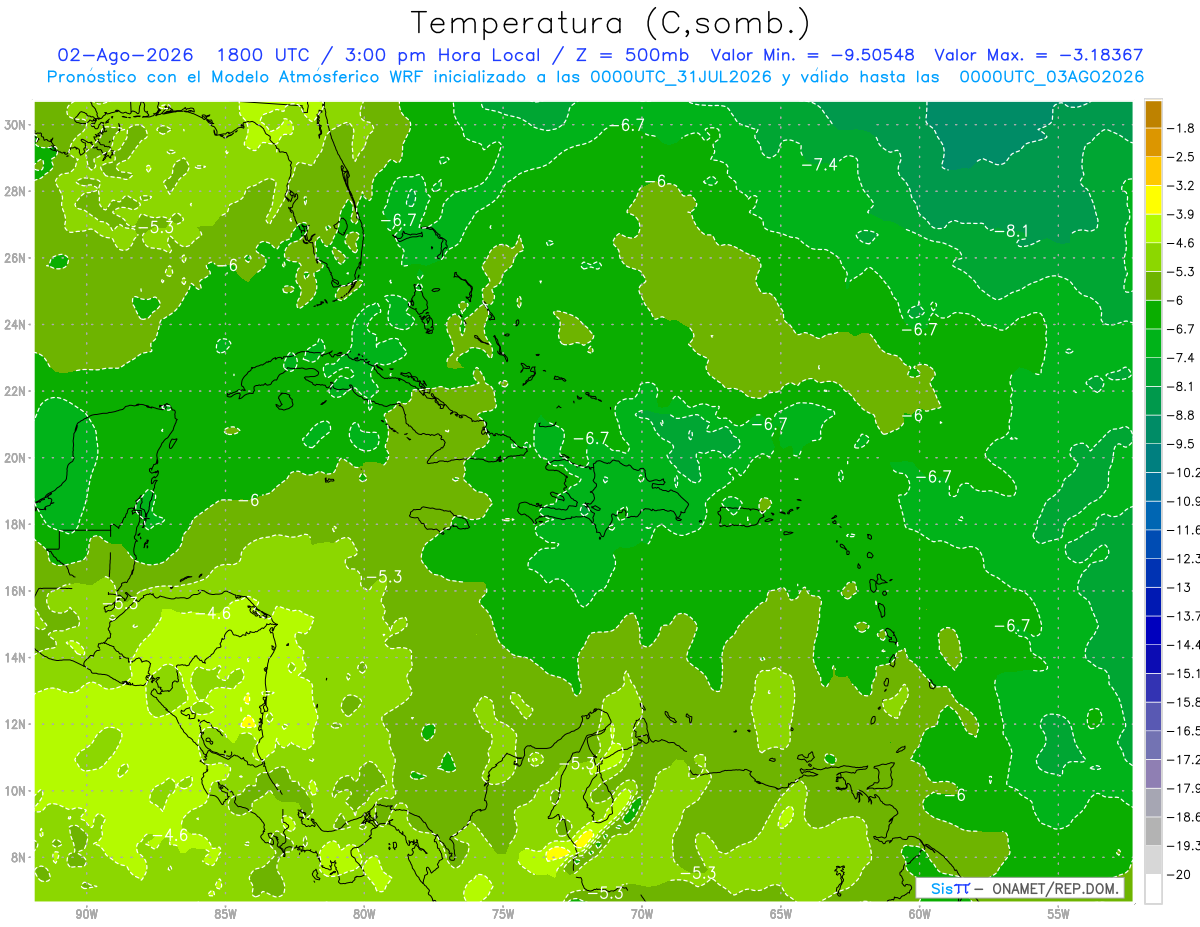Pick the legend swatch between -8.1 and -8.8
Image resolution: width=1200 pixels, height=927 pixels.
(x=1153, y=401)
